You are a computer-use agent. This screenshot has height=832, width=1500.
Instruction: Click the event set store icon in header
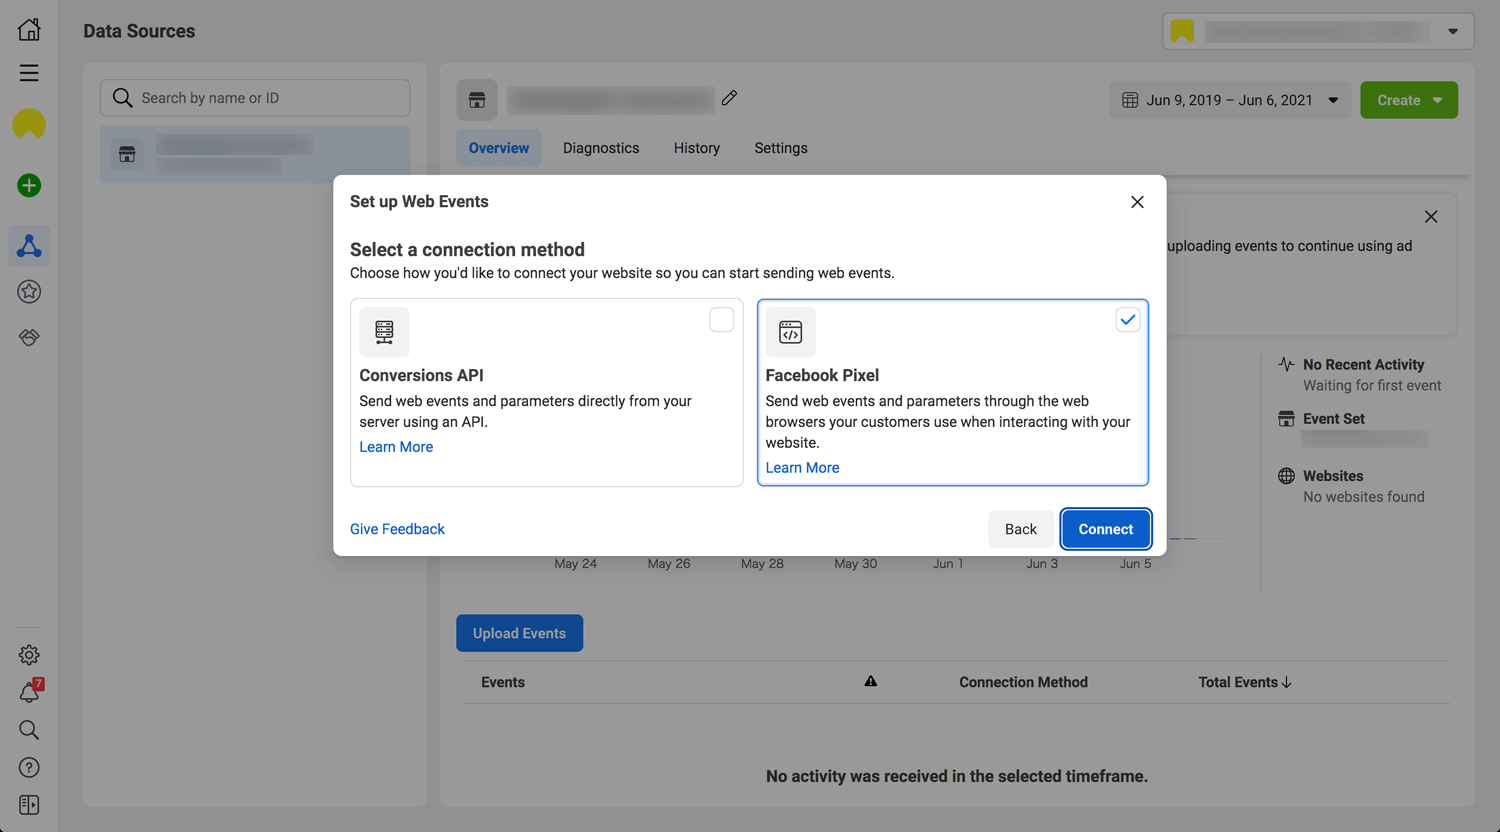477,100
